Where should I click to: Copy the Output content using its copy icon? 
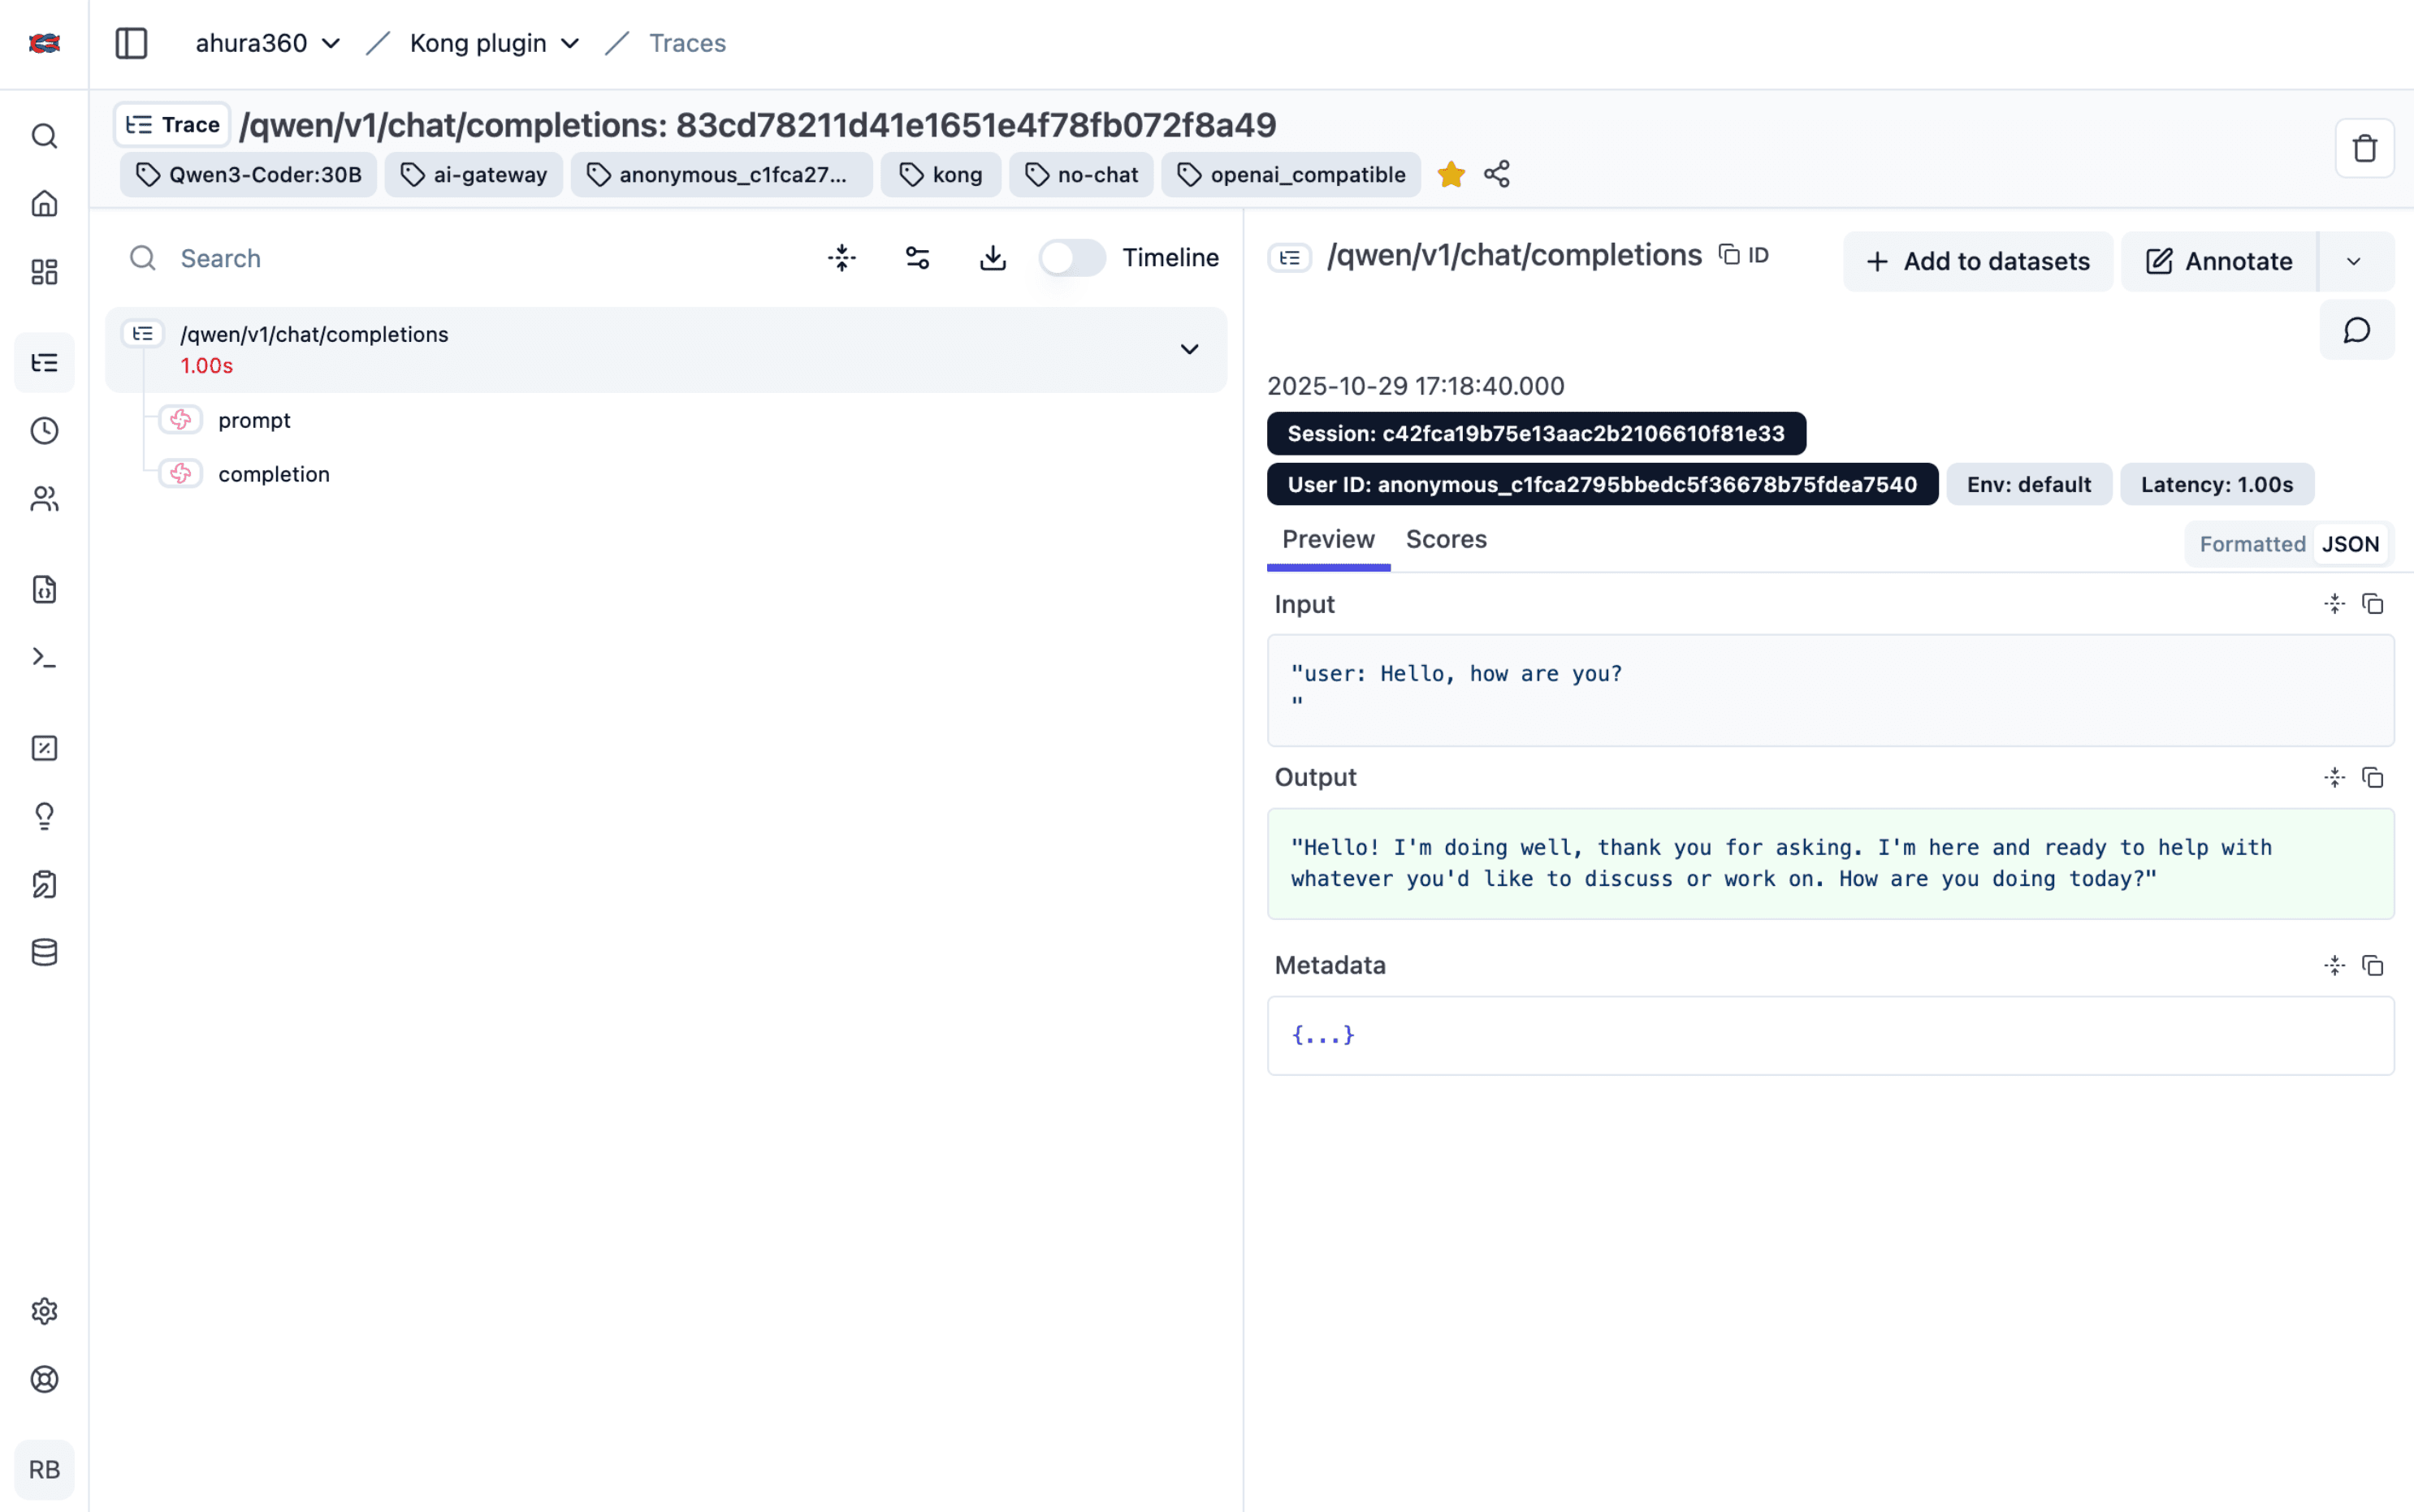2373,777
